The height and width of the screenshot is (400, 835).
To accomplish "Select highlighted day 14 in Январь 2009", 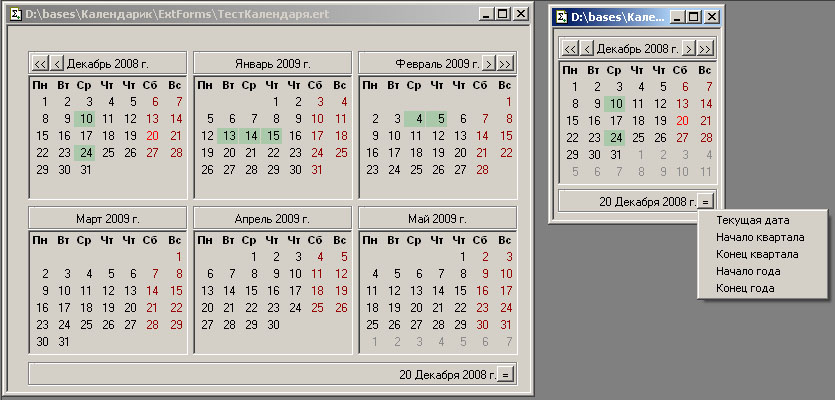I will tap(251, 136).
